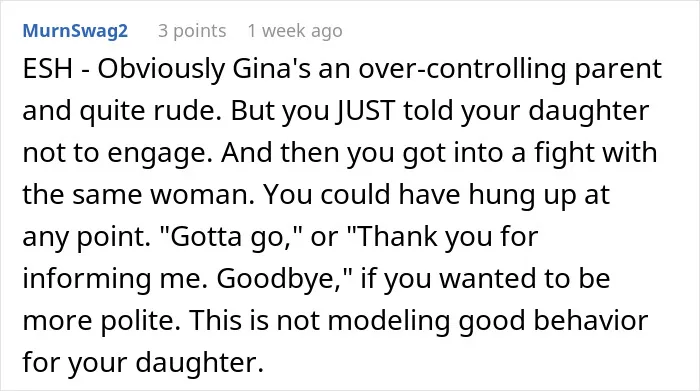The width and height of the screenshot is (700, 391).
Task: Click the phrase 'the same woman'
Action: [x=138, y=195]
